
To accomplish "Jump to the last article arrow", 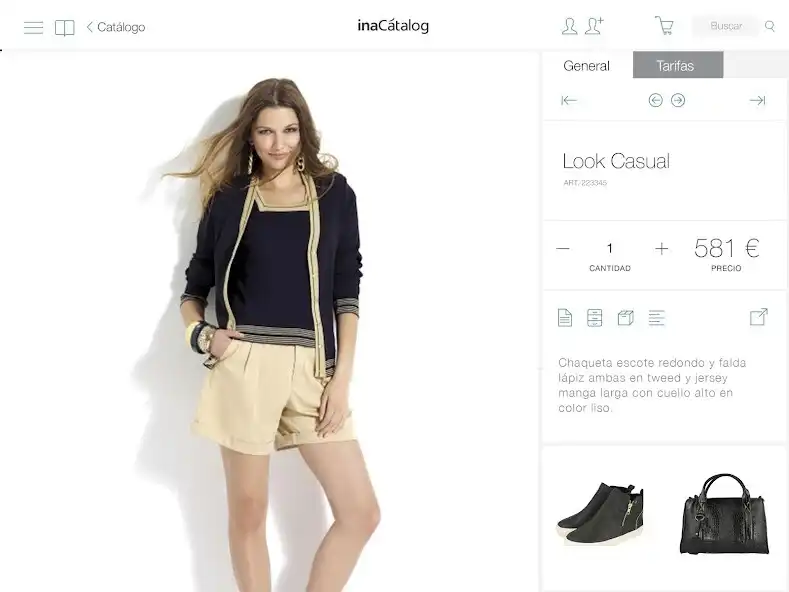I will [757, 101].
